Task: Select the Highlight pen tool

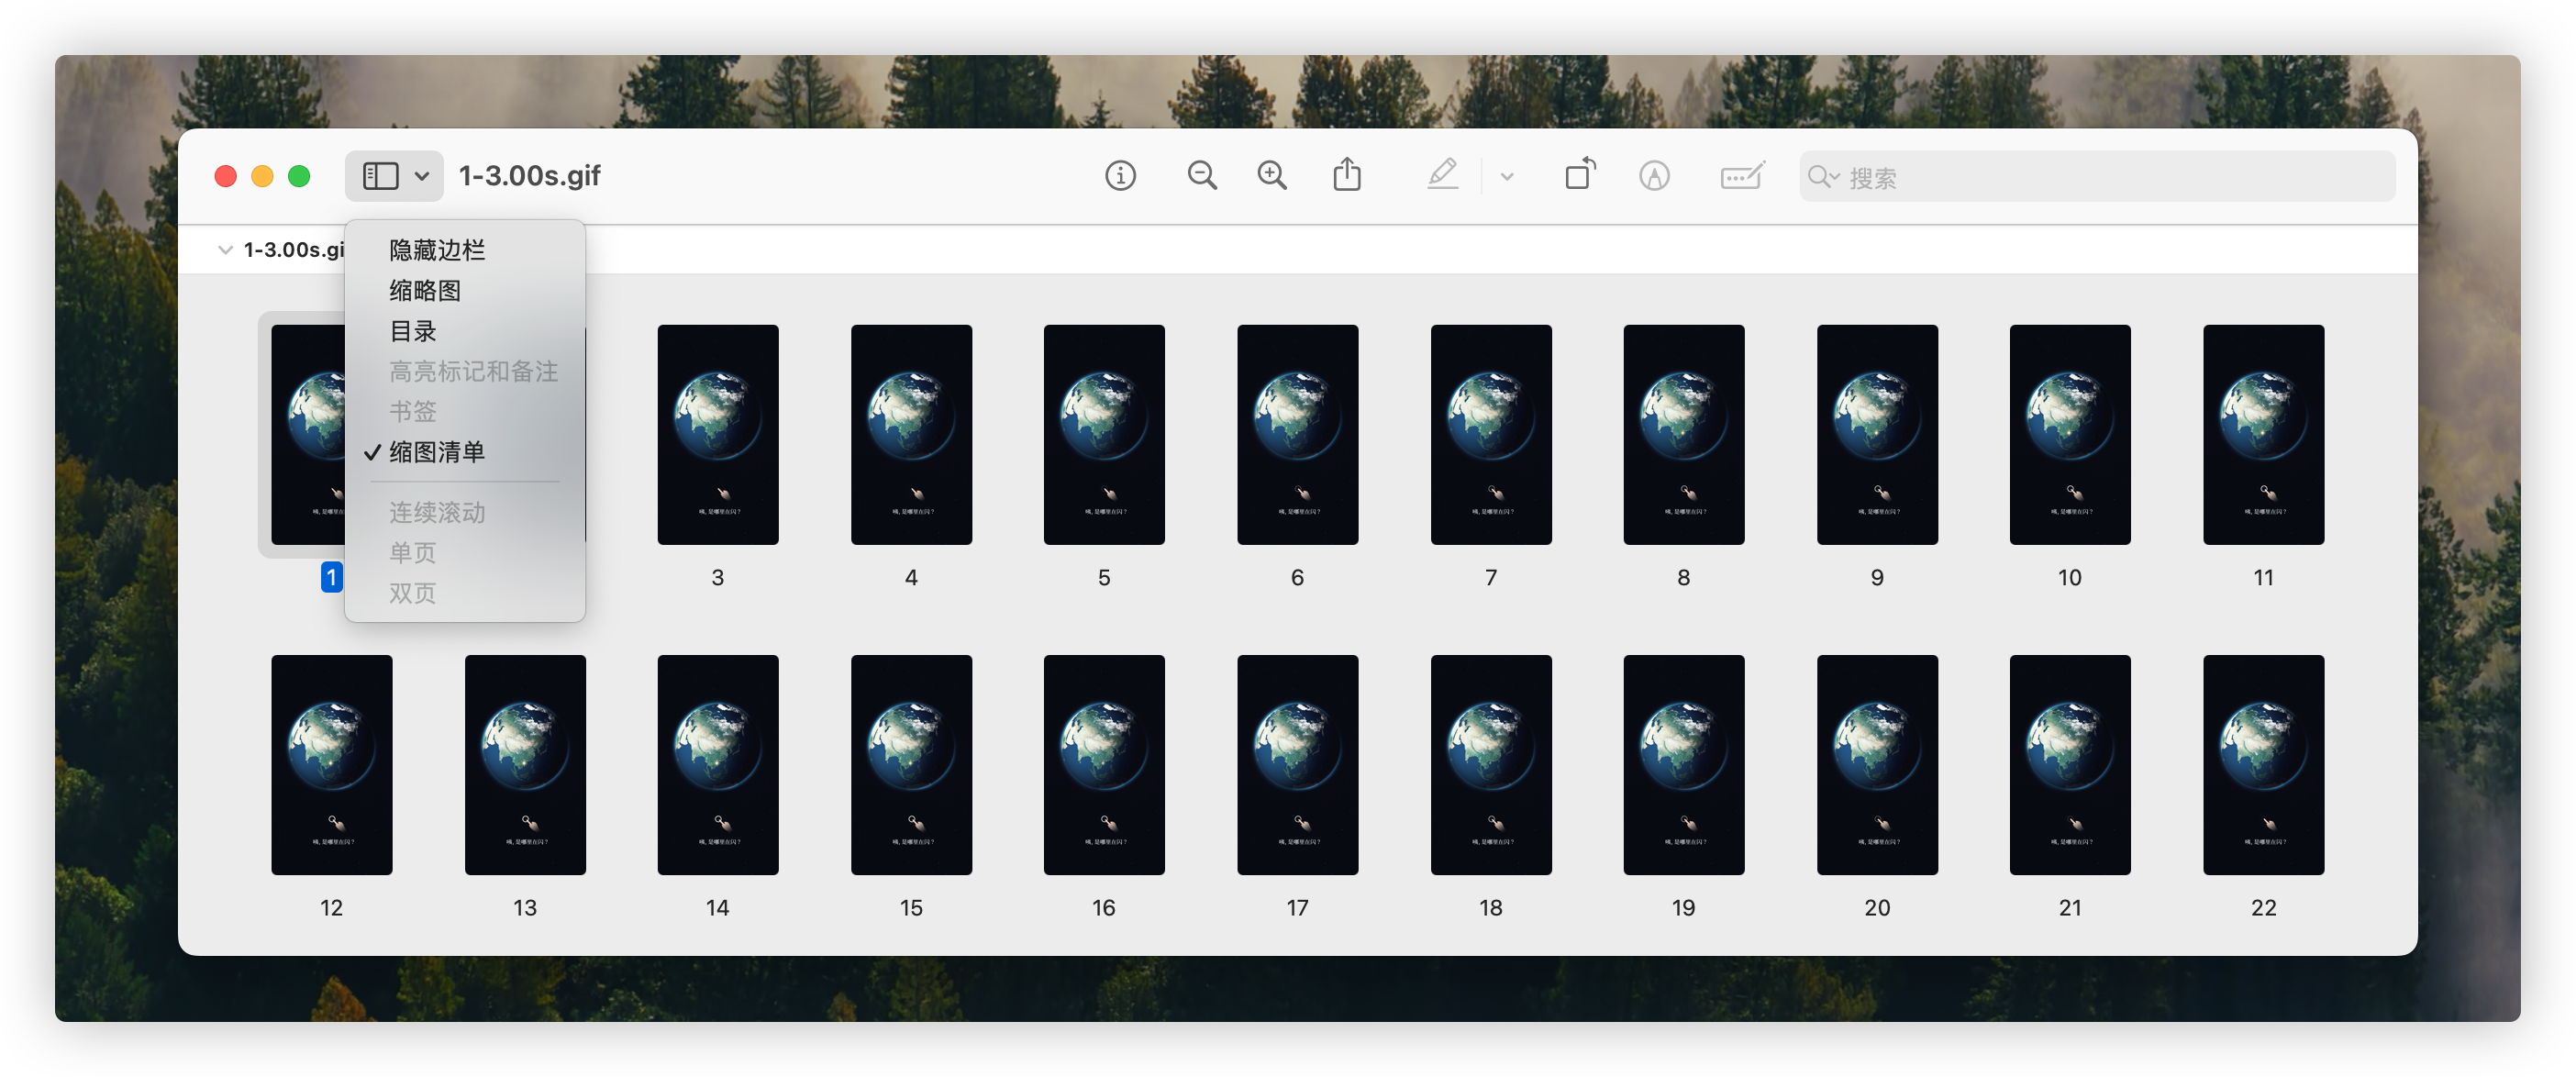Action: (1442, 176)
